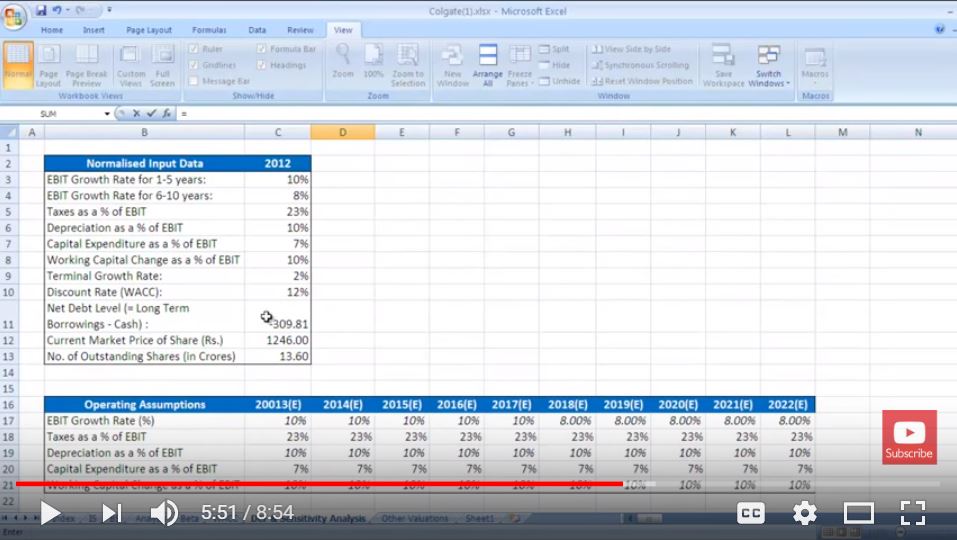Switch to Full Screen view
This screenshot has width=957, height=540.
click(162, 65)
